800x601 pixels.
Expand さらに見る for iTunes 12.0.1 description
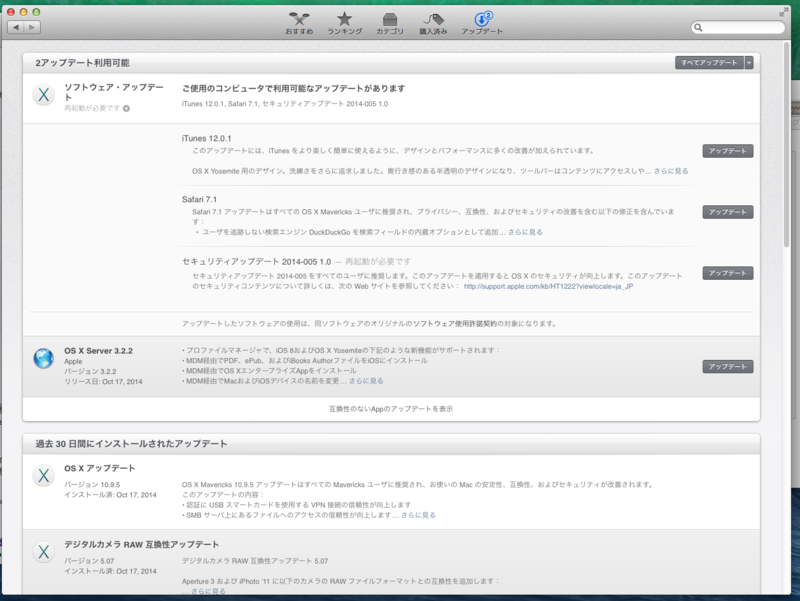(x=671, y=171)
